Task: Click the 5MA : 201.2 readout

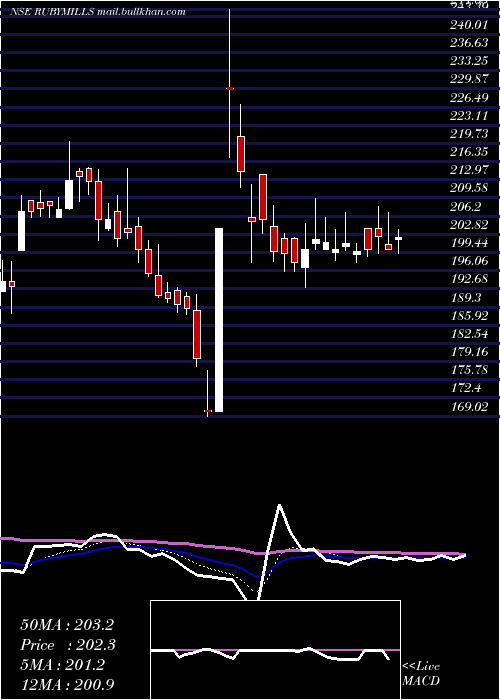Action: 62,664
